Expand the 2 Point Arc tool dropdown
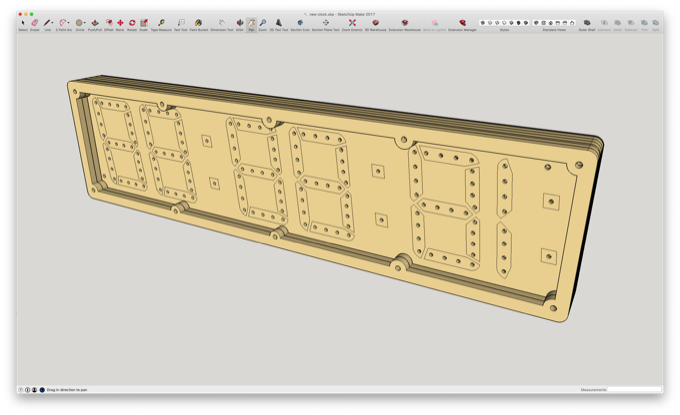The image size is (680, 415). coord(69,23)
